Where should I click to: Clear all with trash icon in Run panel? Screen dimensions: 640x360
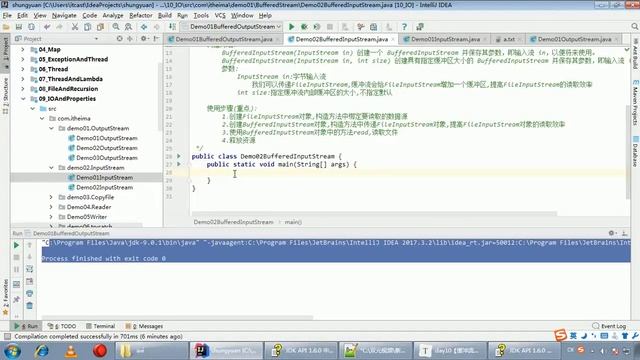click(x=29, y=305)
